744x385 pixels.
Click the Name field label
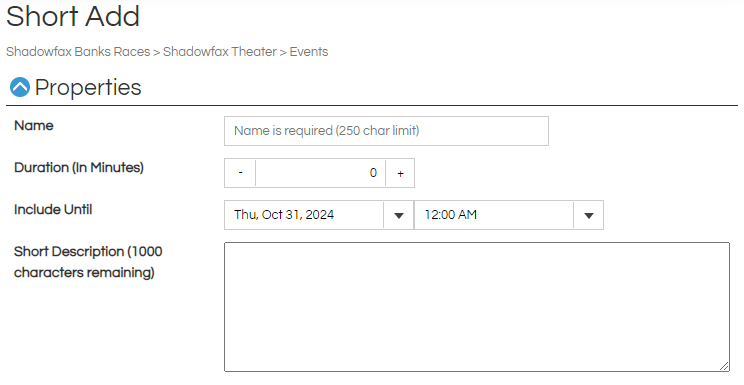click(x=34, y=126)
